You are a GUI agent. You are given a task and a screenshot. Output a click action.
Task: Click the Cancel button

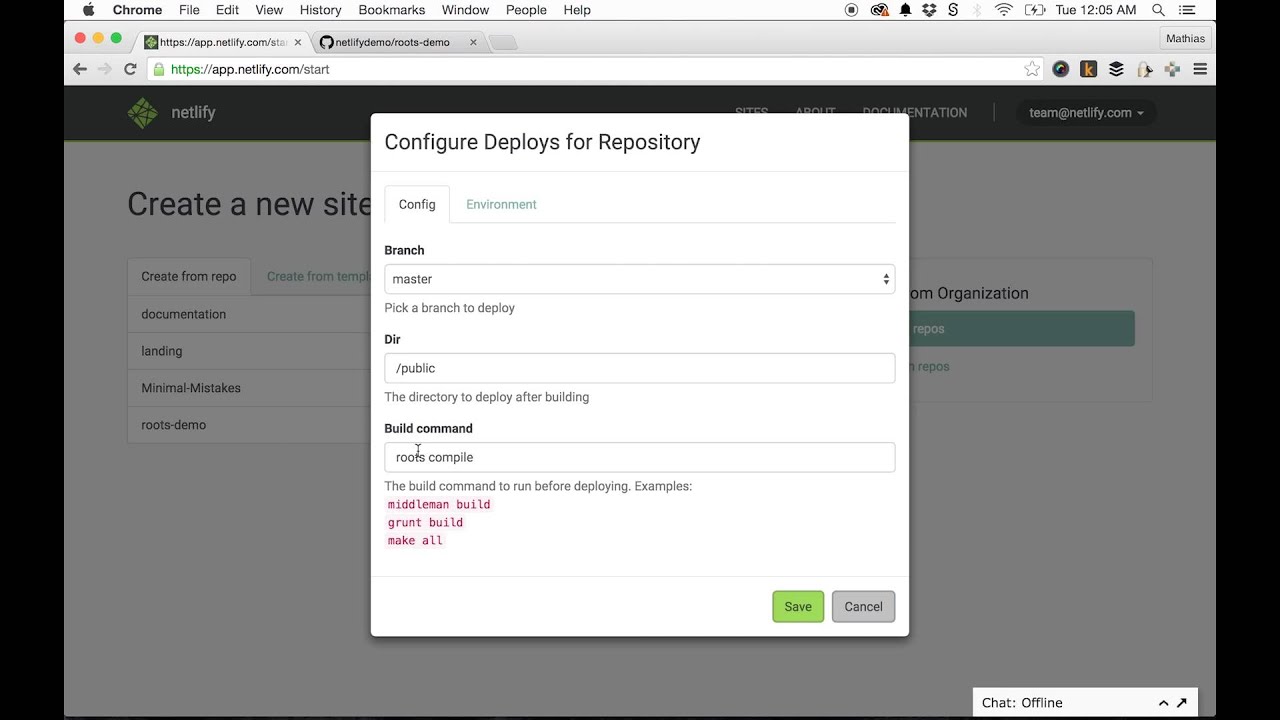coord(863,607)
